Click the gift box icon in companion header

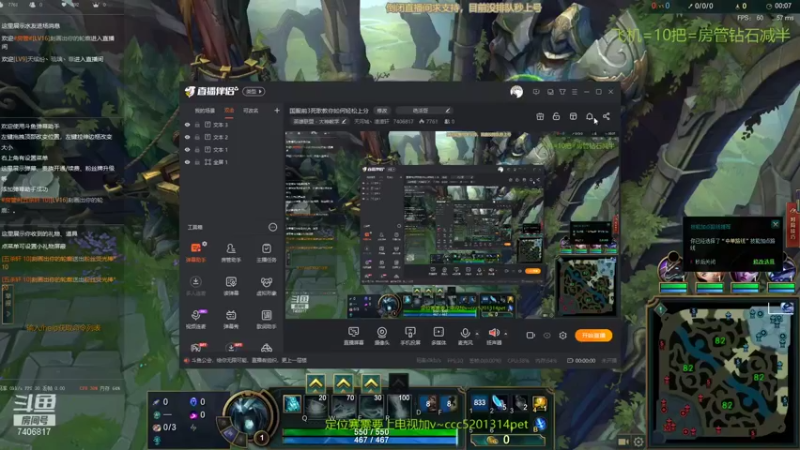click(x=540, y=117)
